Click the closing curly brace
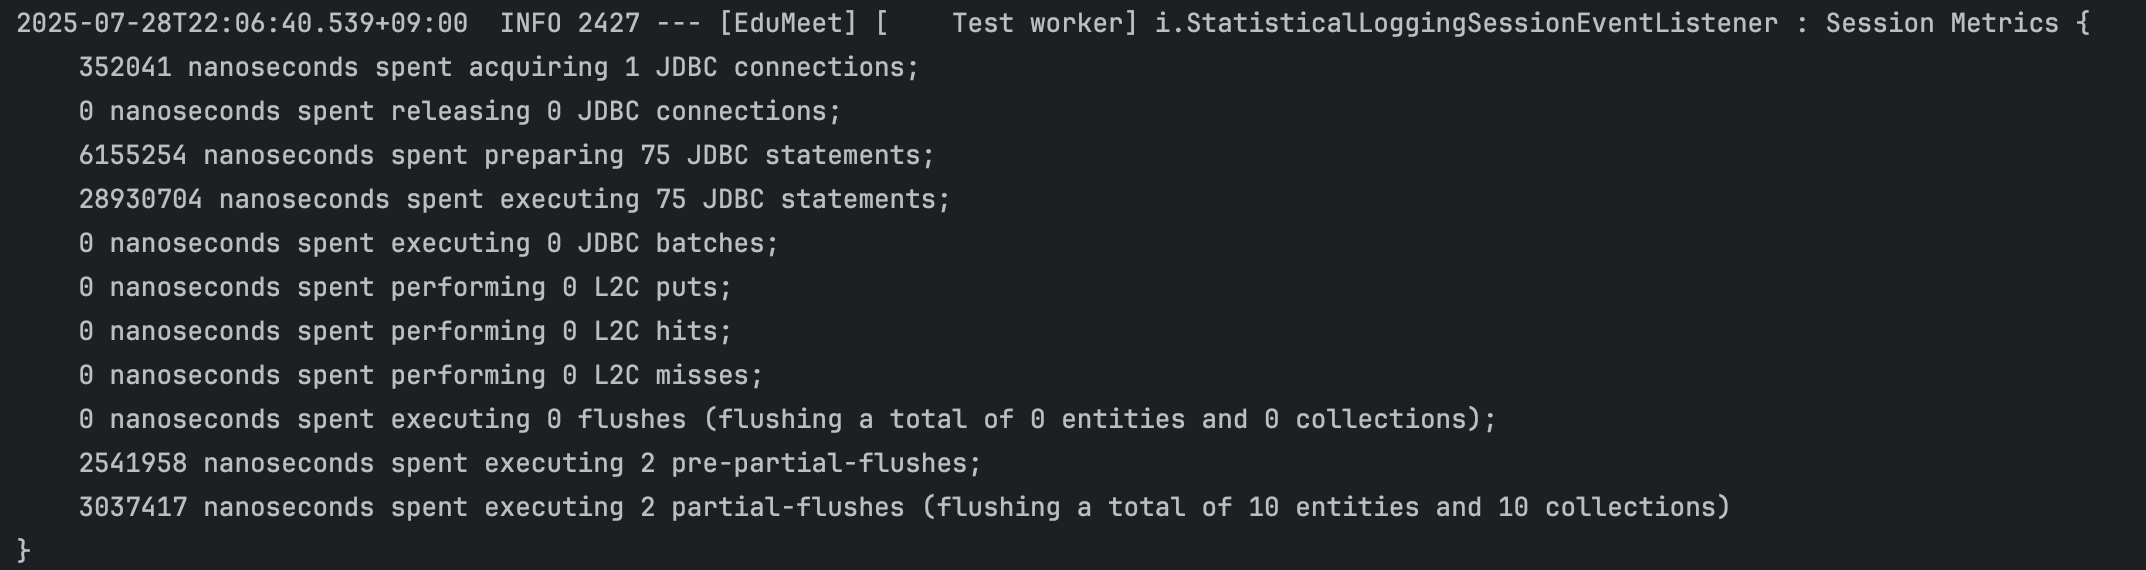 pos(24,549)
